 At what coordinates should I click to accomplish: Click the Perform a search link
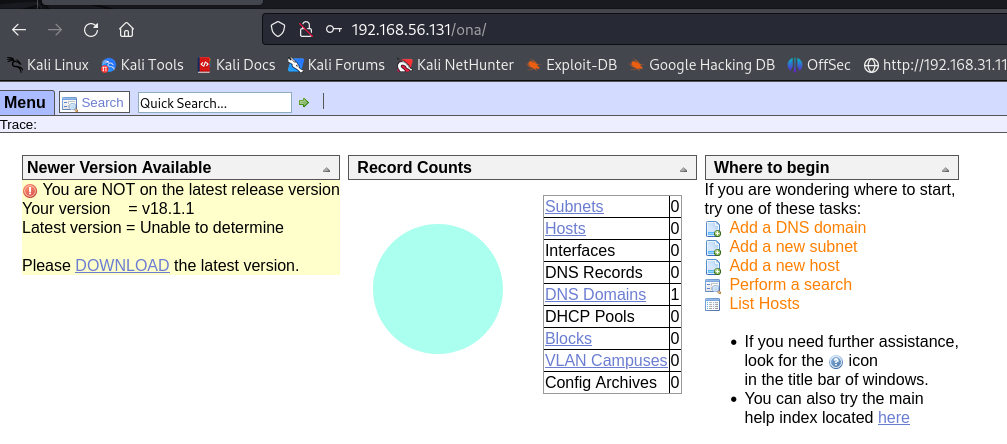click(791, 285)
